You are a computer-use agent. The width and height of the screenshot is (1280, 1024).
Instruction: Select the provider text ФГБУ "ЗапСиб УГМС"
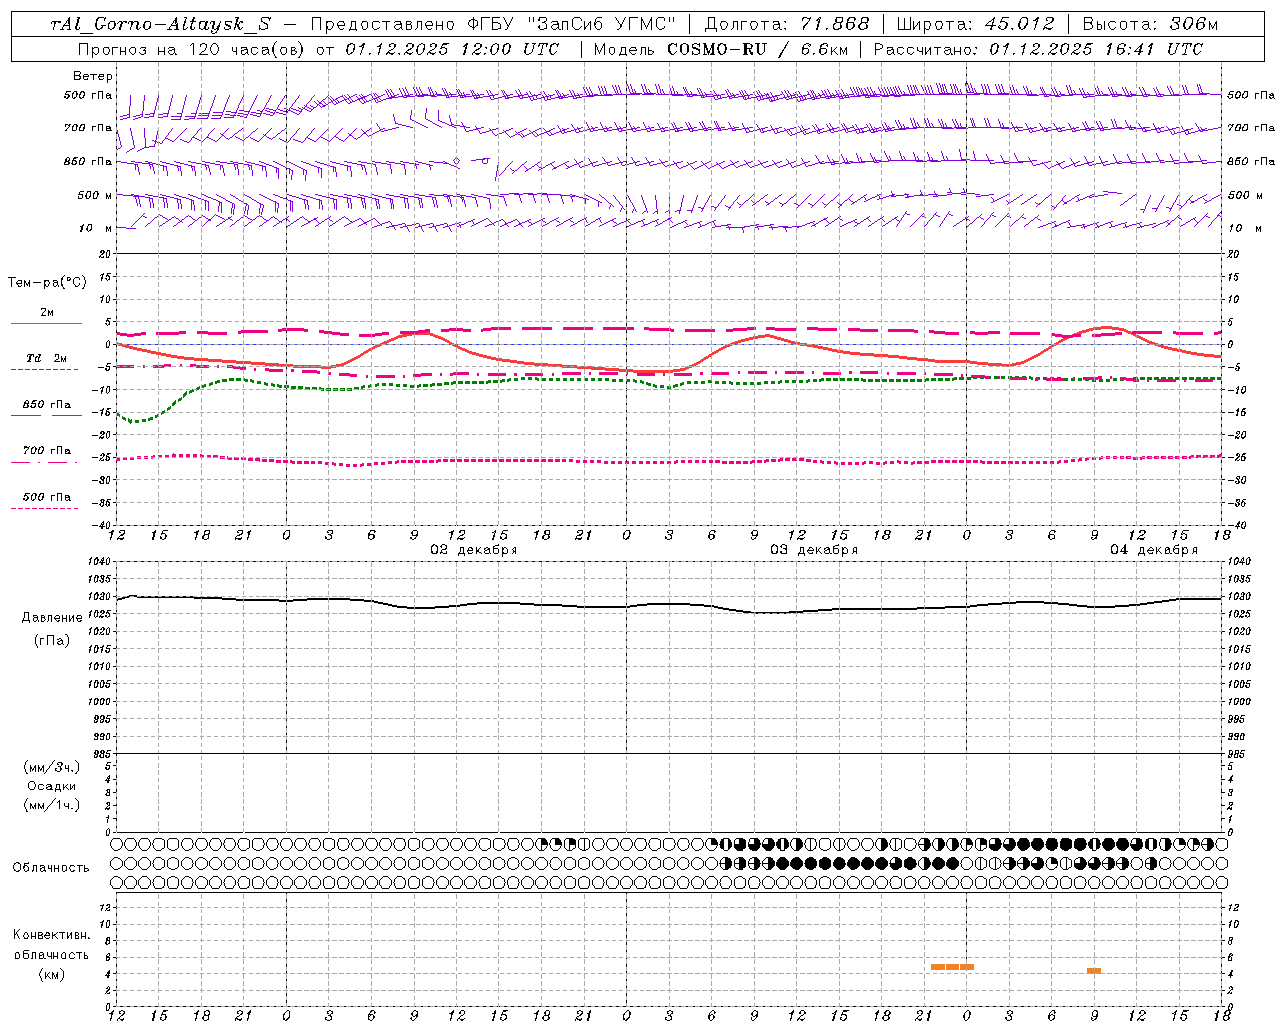571,24
